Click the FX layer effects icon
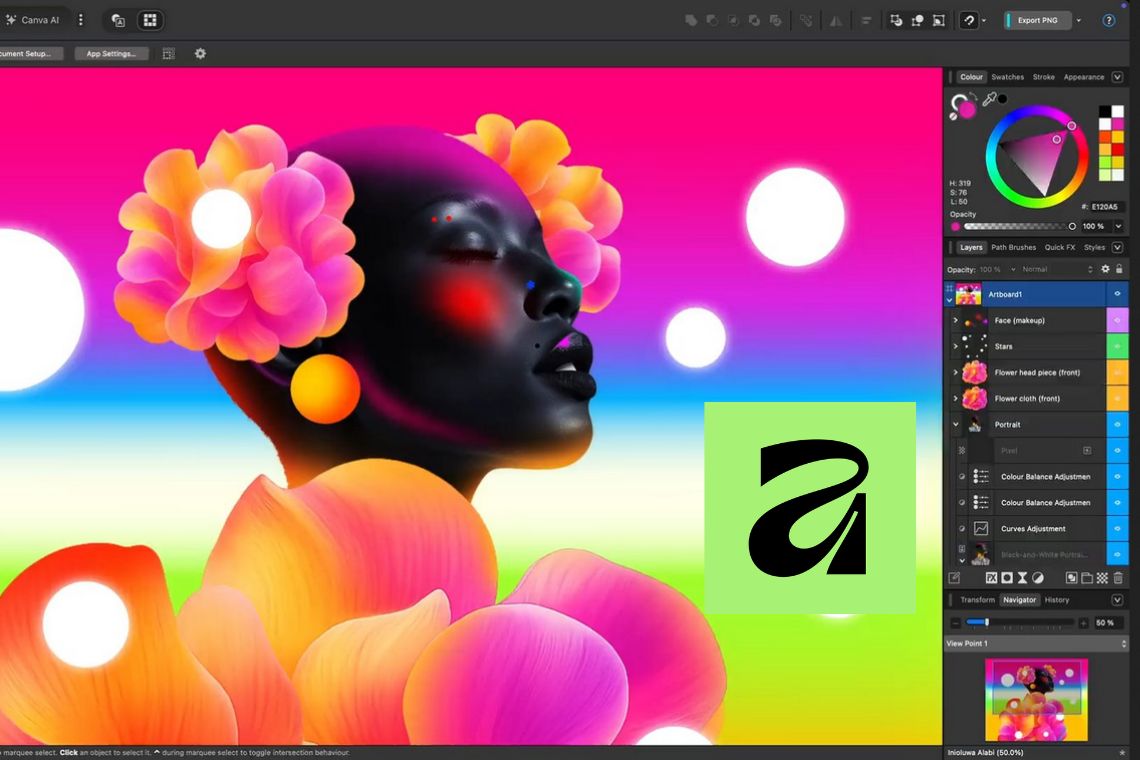The width and height of the screenshot is (1140, 760). pos(991,578)
